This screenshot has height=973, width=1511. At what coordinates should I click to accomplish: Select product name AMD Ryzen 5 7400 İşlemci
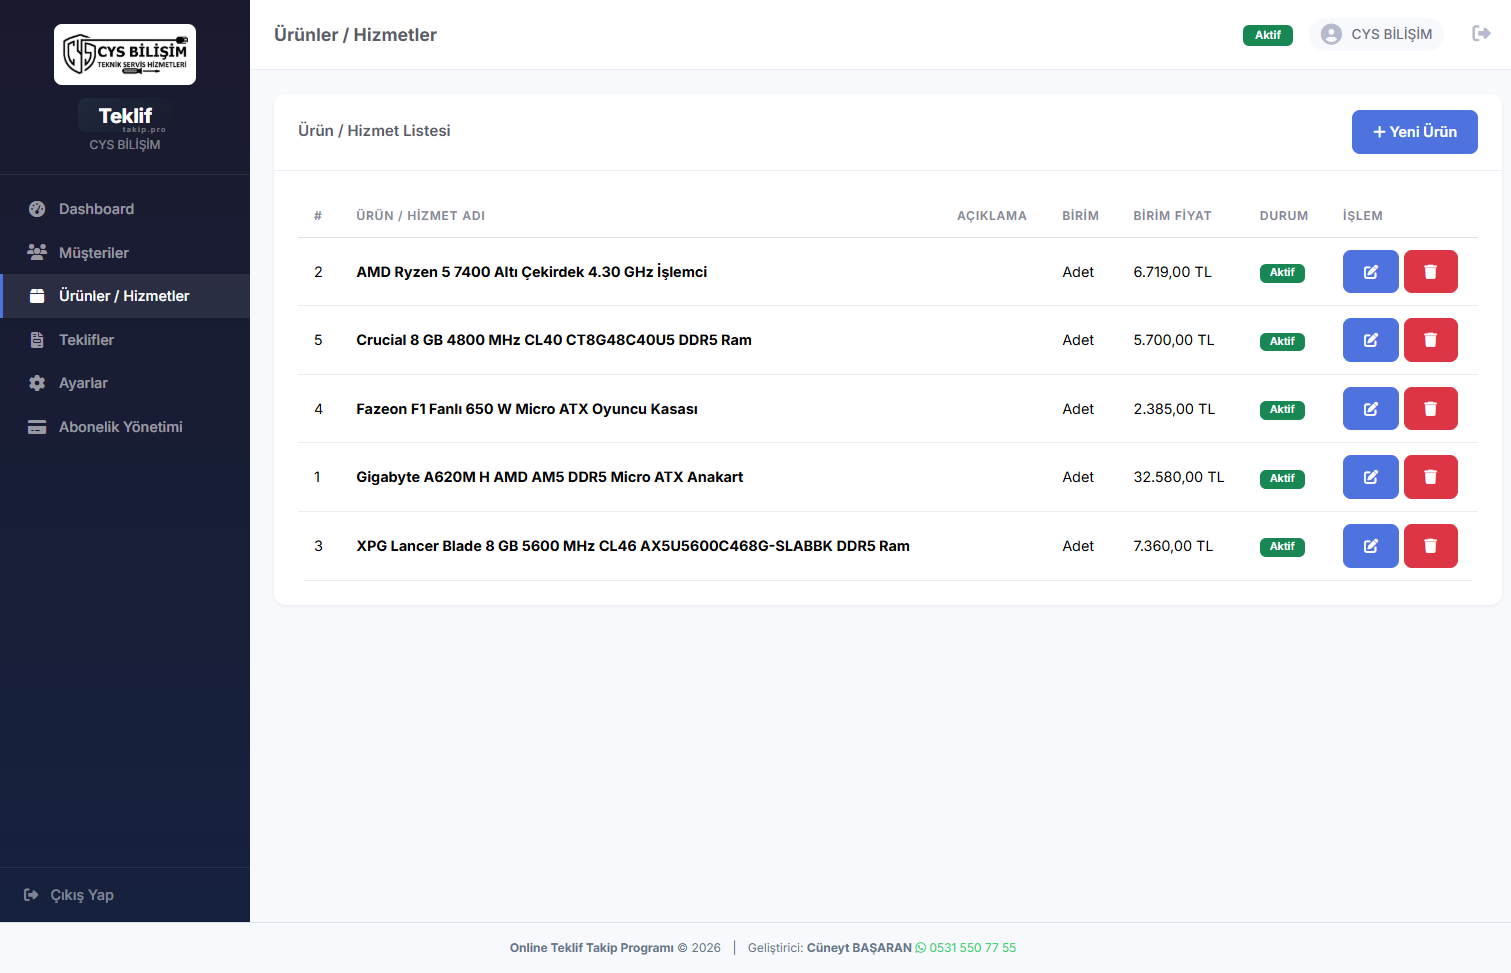pos(532,272)
